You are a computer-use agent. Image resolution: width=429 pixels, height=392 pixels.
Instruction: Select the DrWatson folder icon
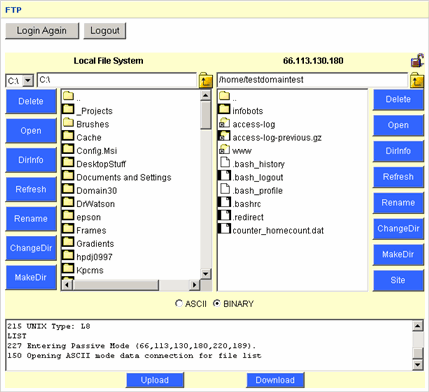point(68,202)
